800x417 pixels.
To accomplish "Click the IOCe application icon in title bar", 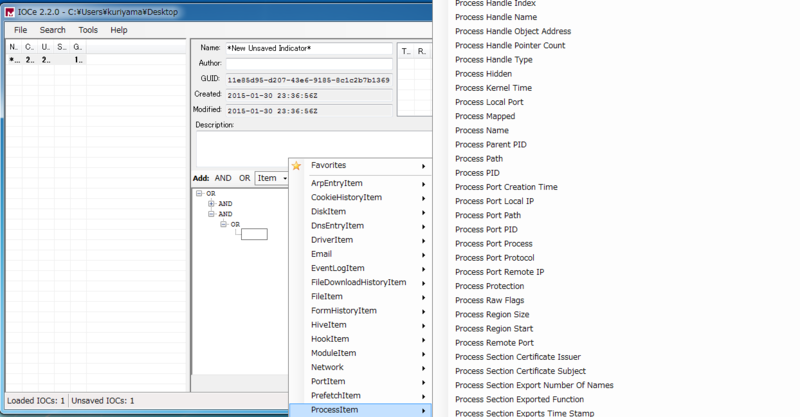I will (9, 12).
